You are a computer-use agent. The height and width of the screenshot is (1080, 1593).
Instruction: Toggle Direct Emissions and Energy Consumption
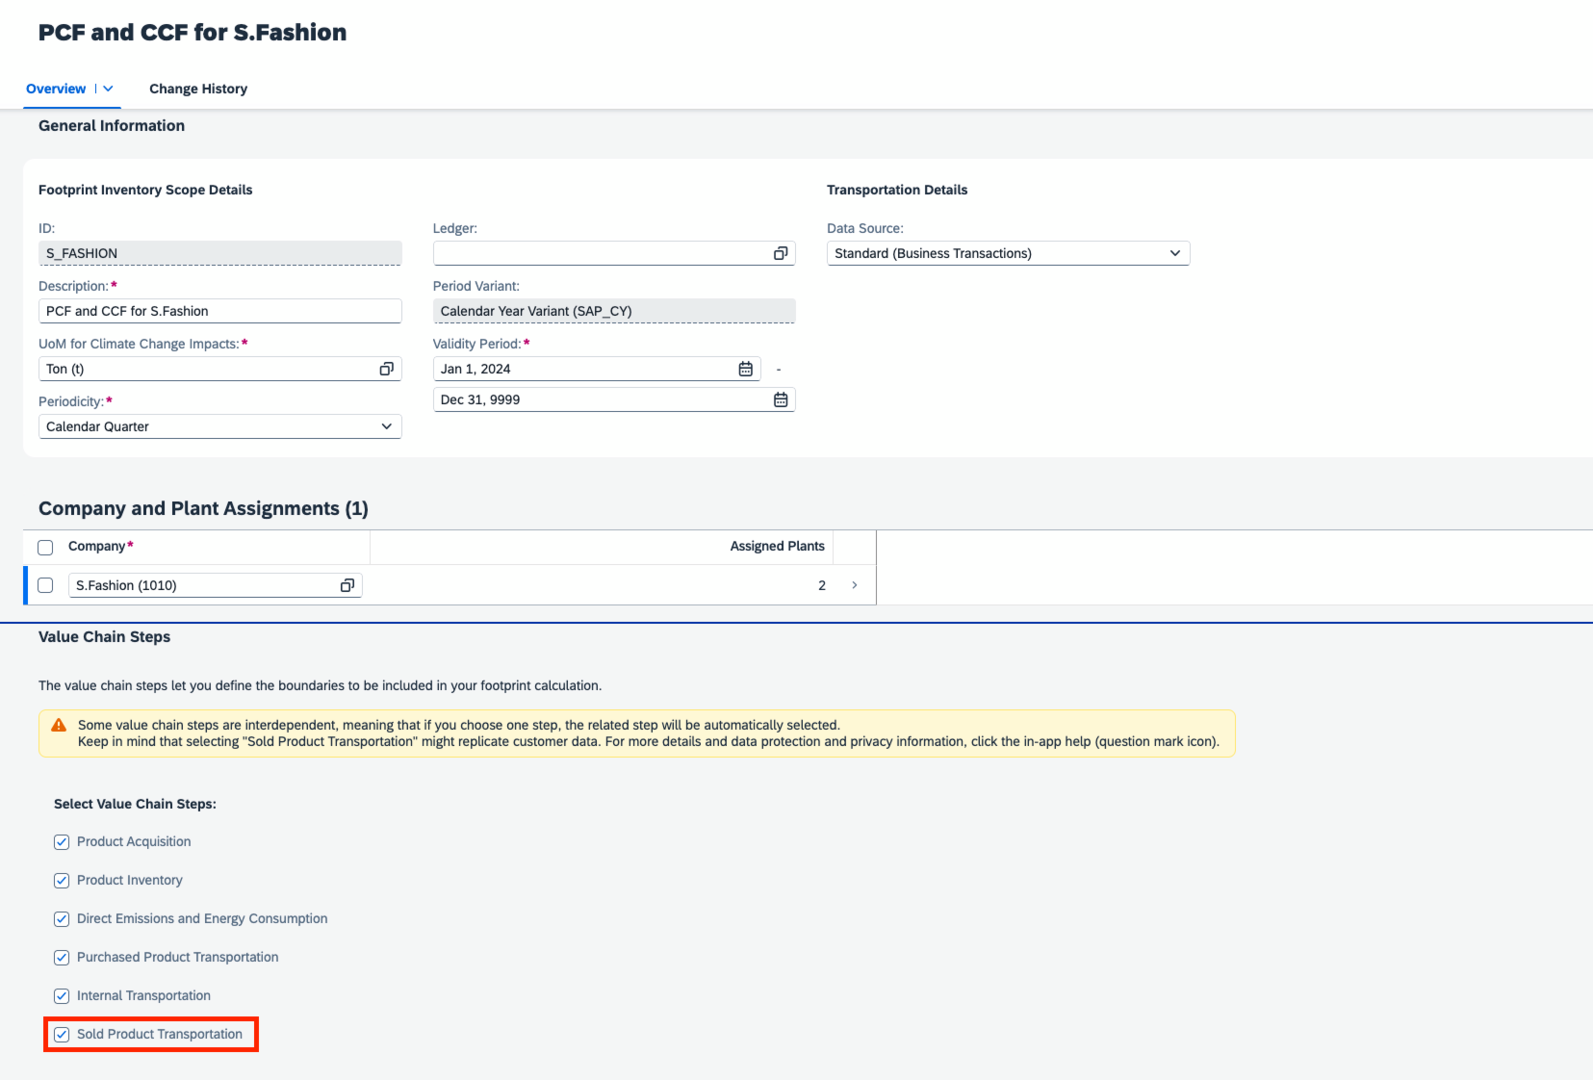[62, 919]
